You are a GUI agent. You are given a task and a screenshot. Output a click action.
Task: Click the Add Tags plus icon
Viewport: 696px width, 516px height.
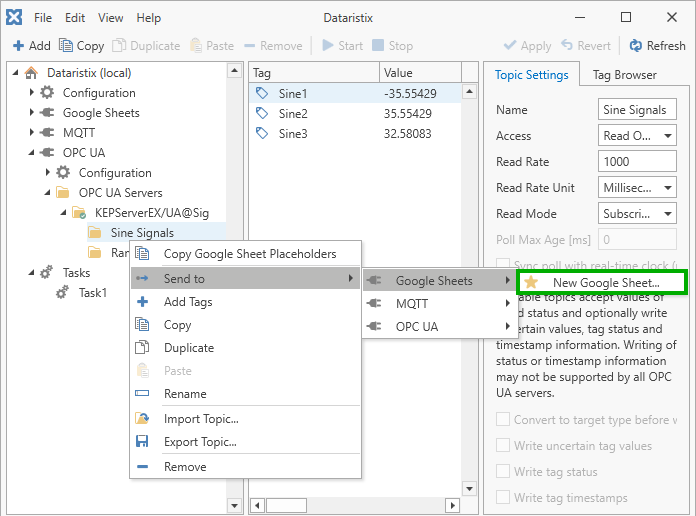(142, 302)
